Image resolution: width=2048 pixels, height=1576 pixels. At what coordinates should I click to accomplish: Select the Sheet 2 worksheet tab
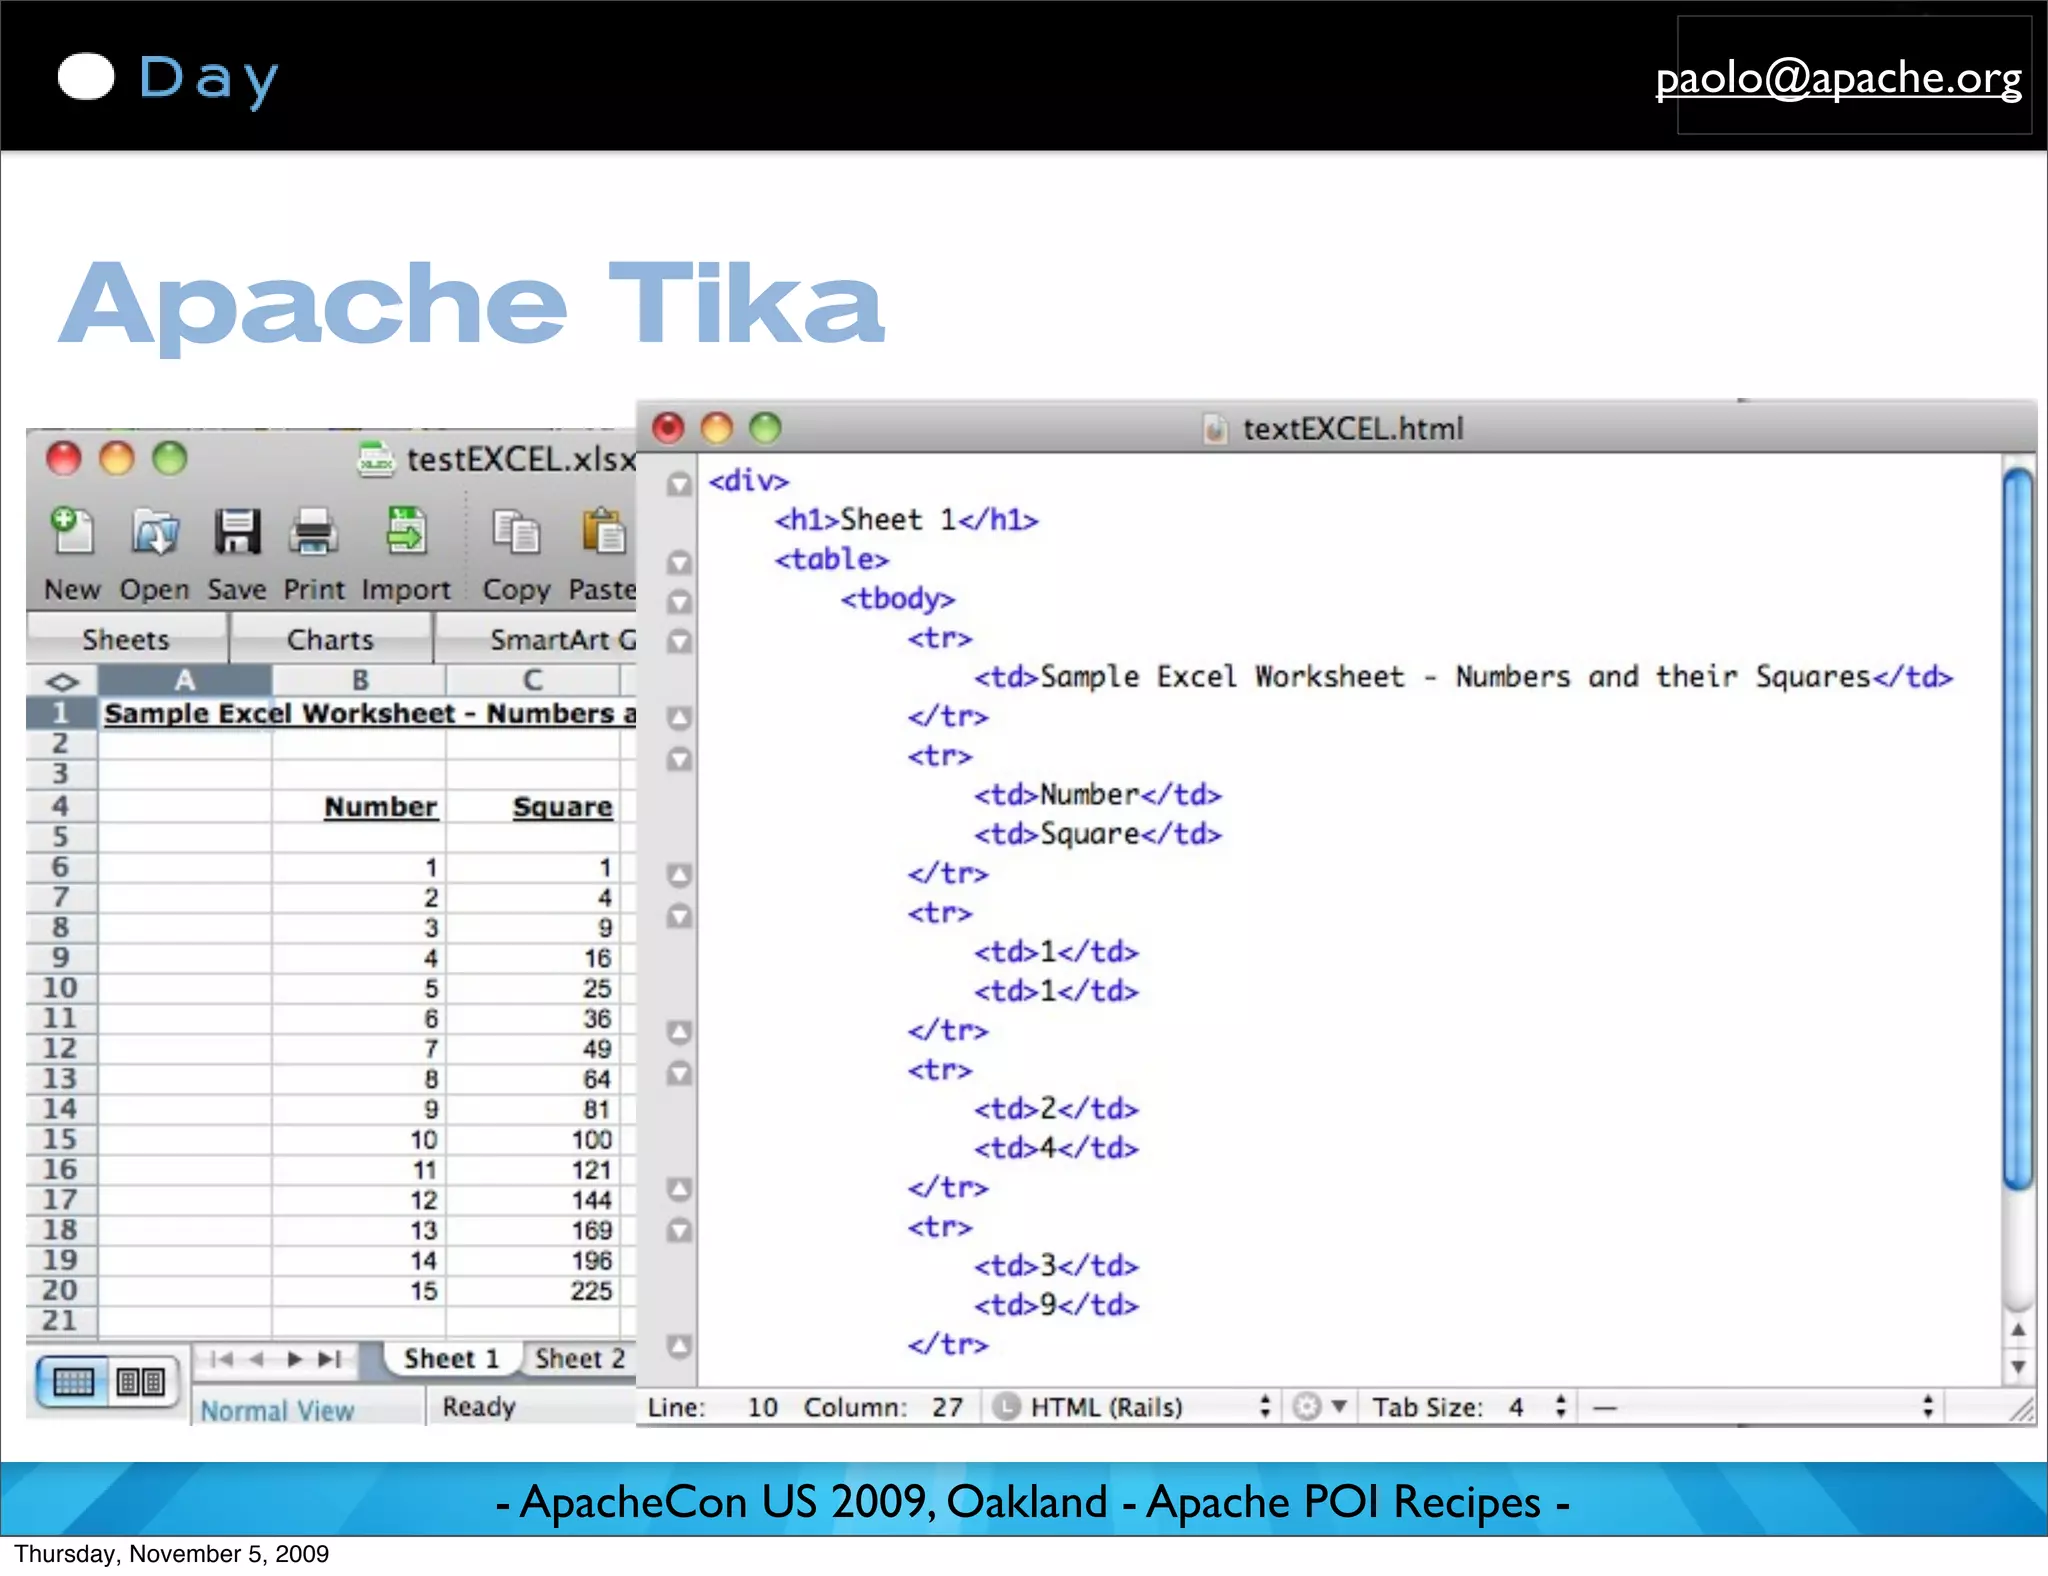pos(580,1358)
